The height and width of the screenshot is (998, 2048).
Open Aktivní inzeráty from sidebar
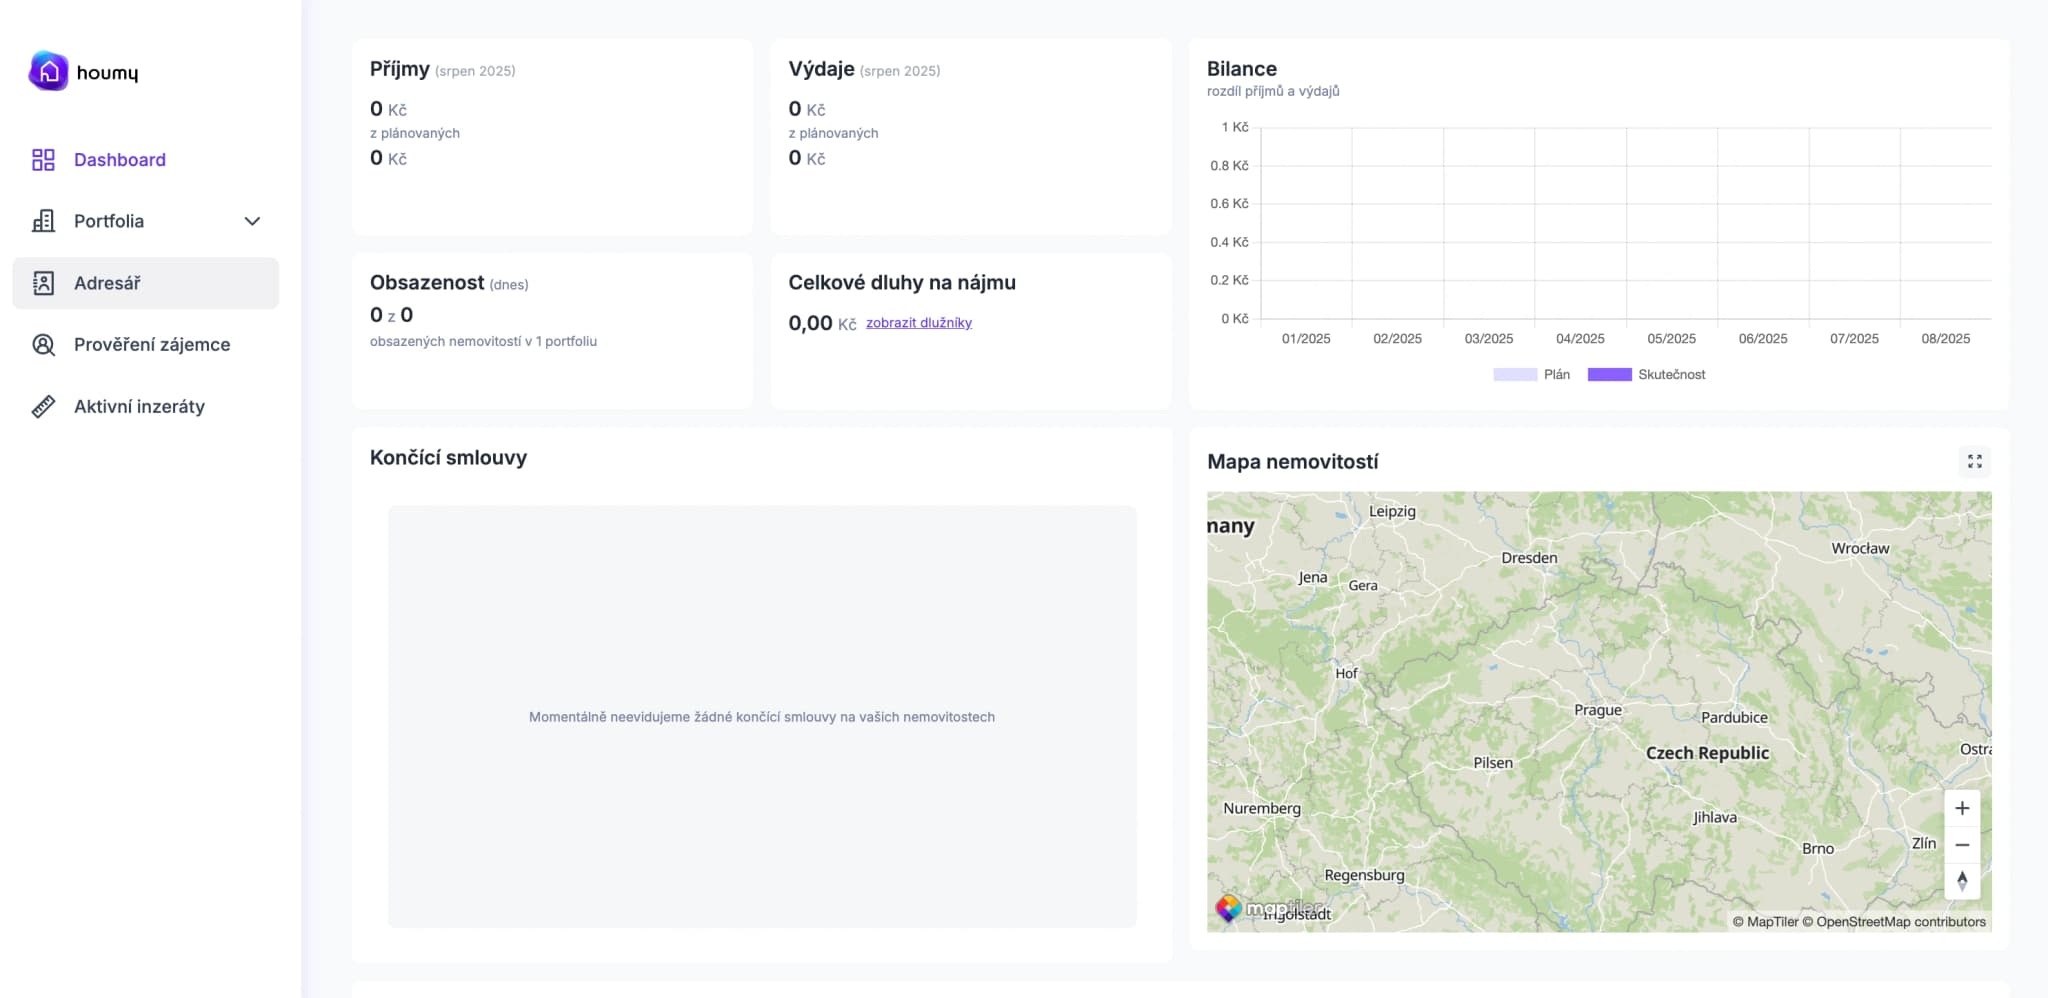pyautogui.click(x=138, y=406)
